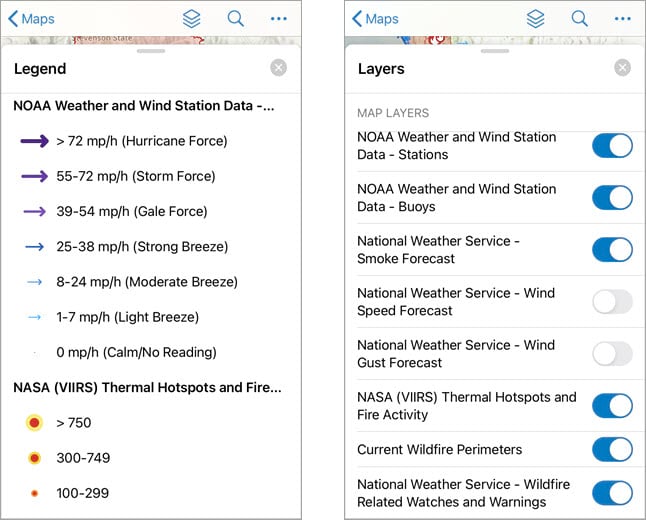
Task: Enable the Wind Speed Forecast layer
Action: coord(612,301)
